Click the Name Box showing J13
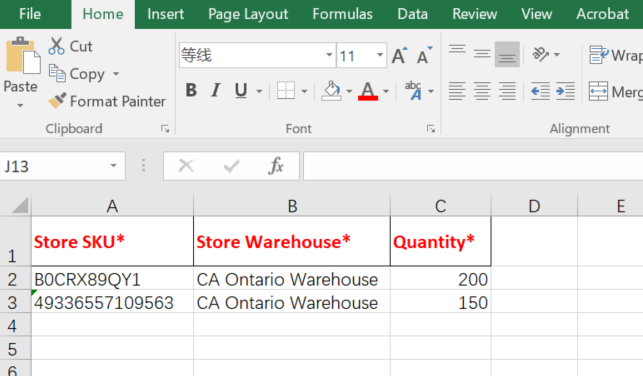This screenshot has width=643, height=376. tap(52, 166)
